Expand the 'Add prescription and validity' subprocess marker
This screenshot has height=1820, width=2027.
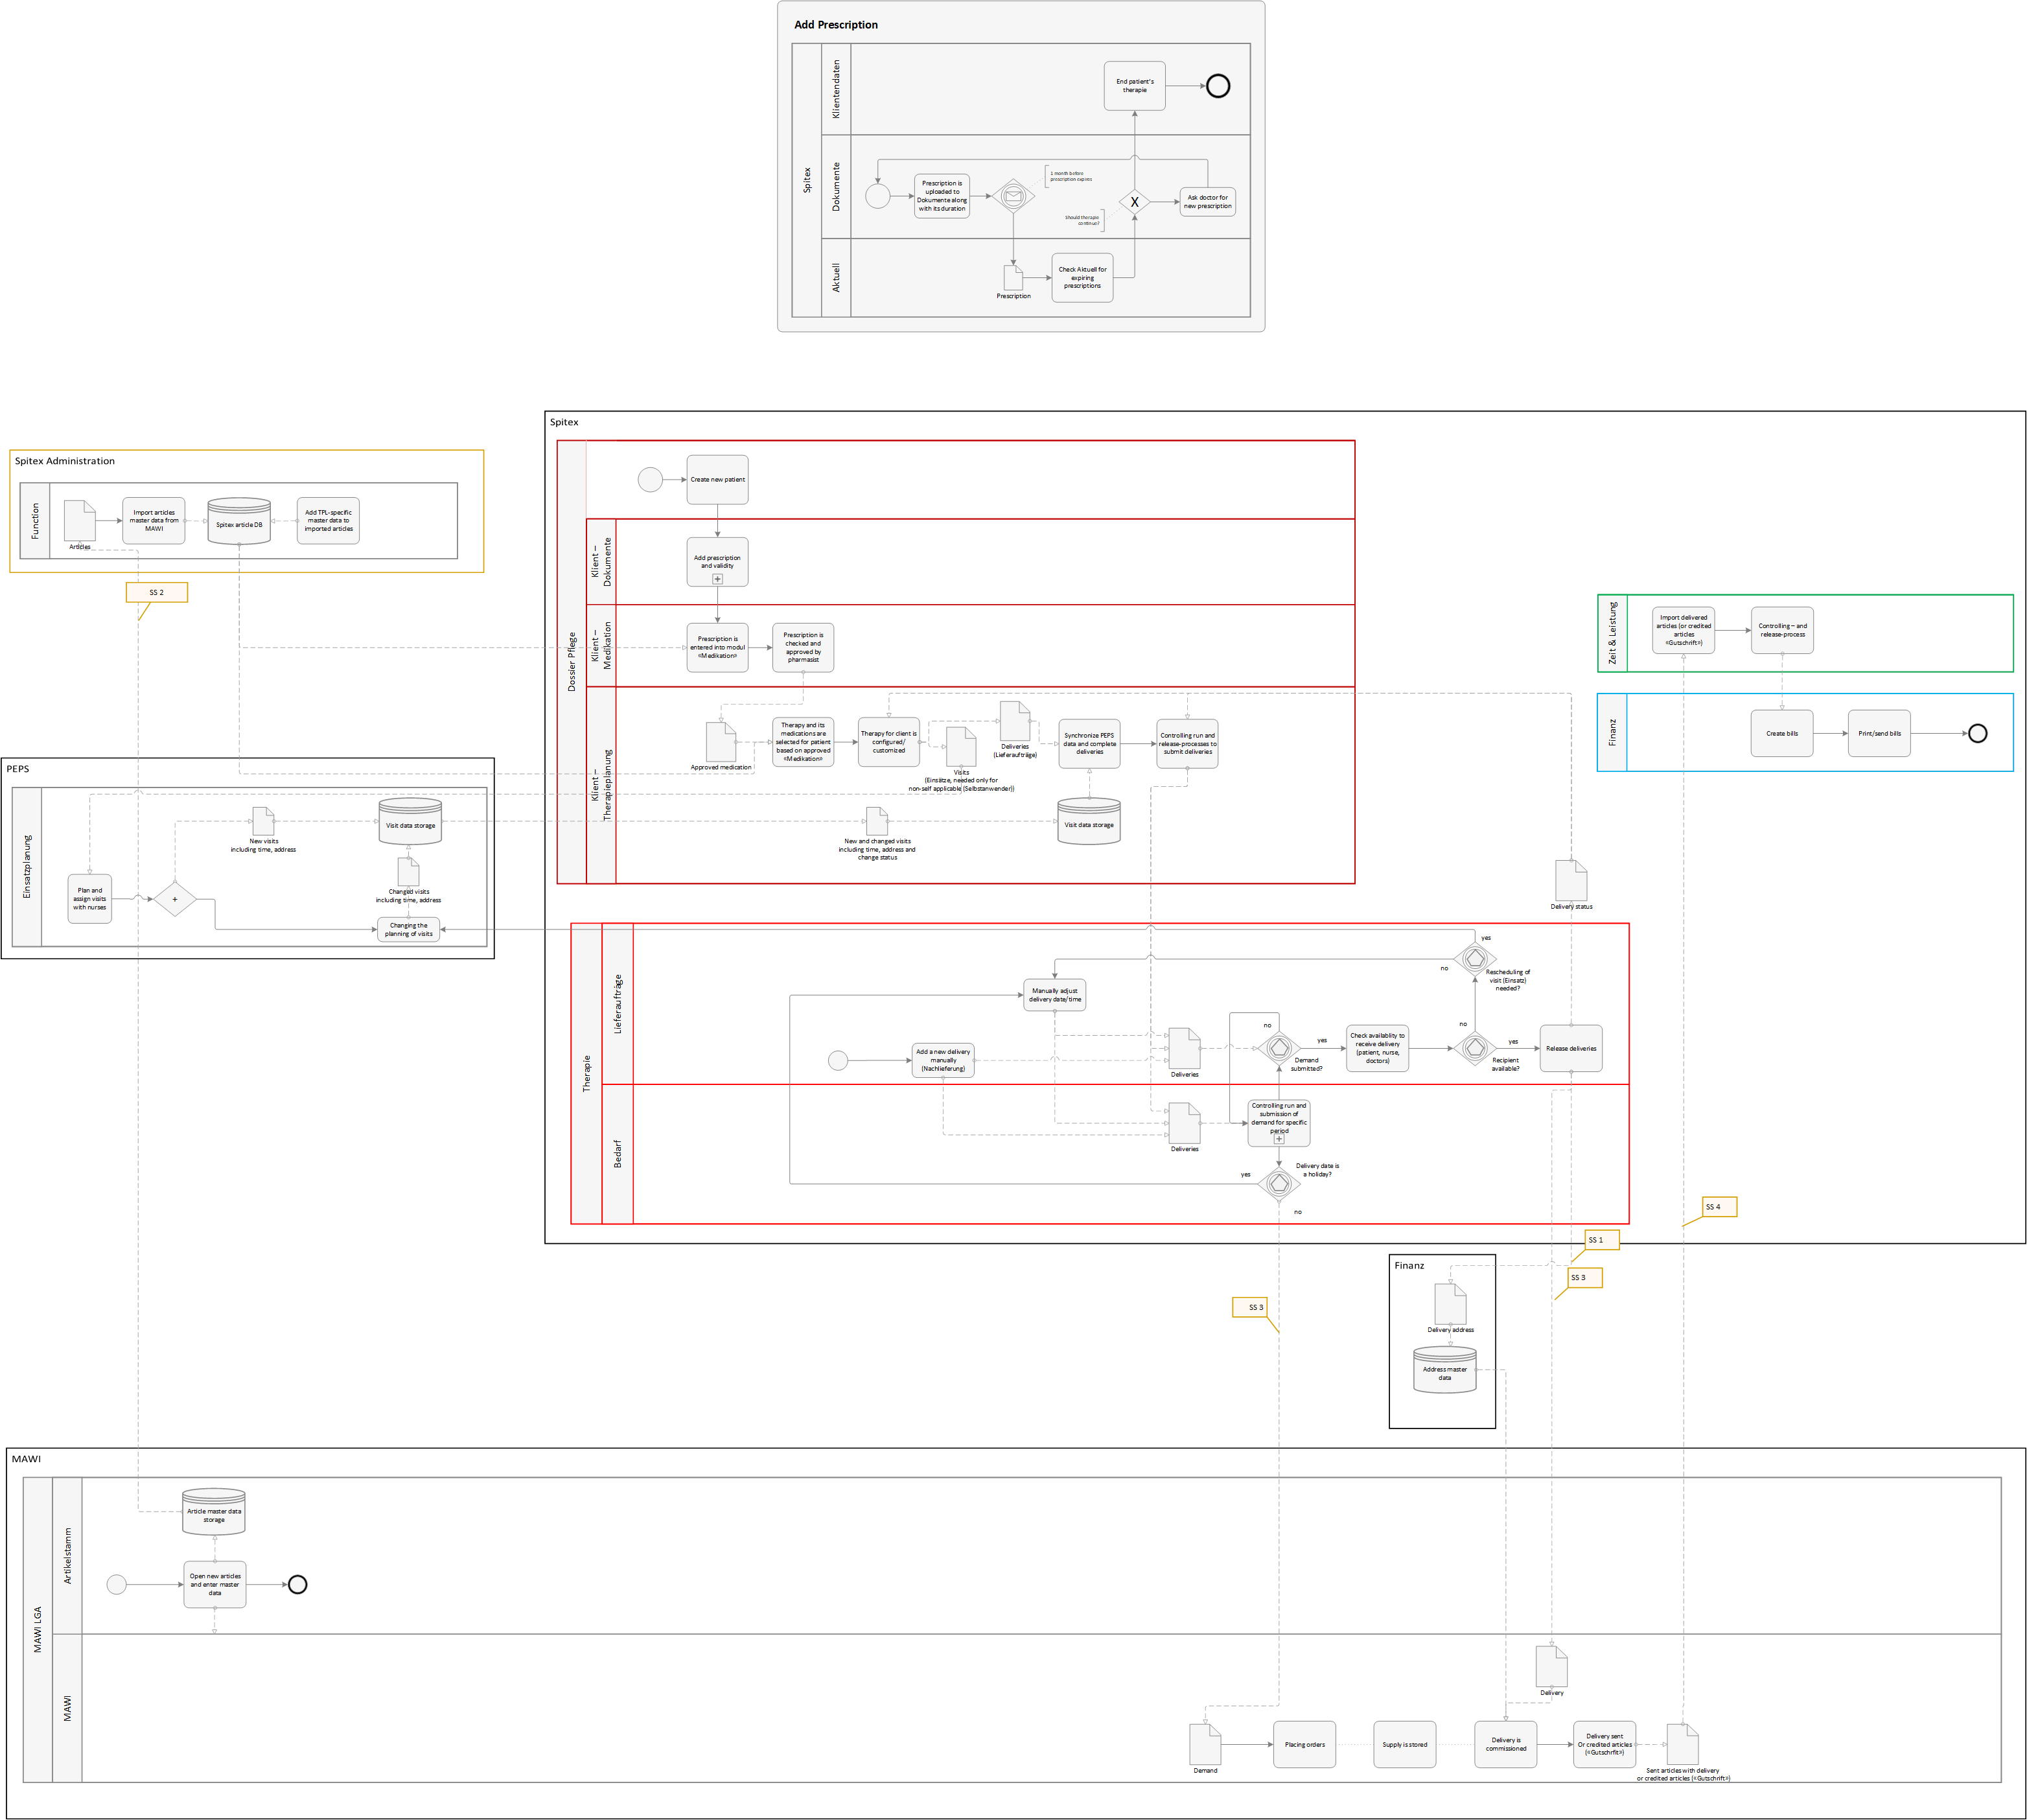click(717, 579)
